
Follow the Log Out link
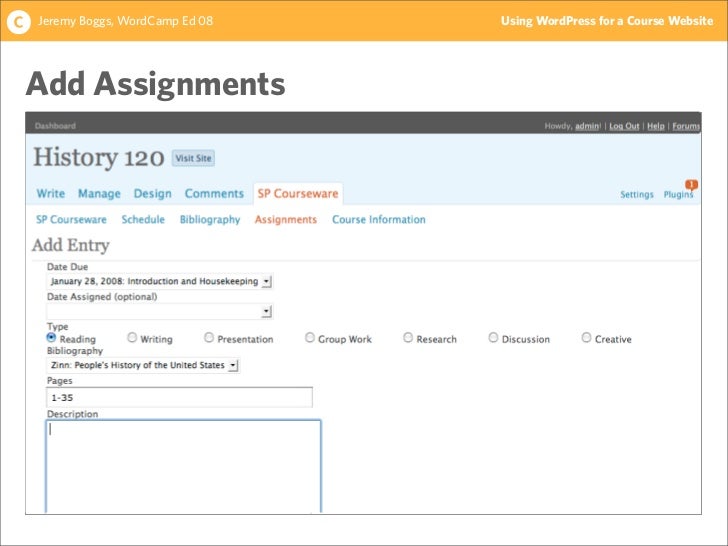point(624,126)
